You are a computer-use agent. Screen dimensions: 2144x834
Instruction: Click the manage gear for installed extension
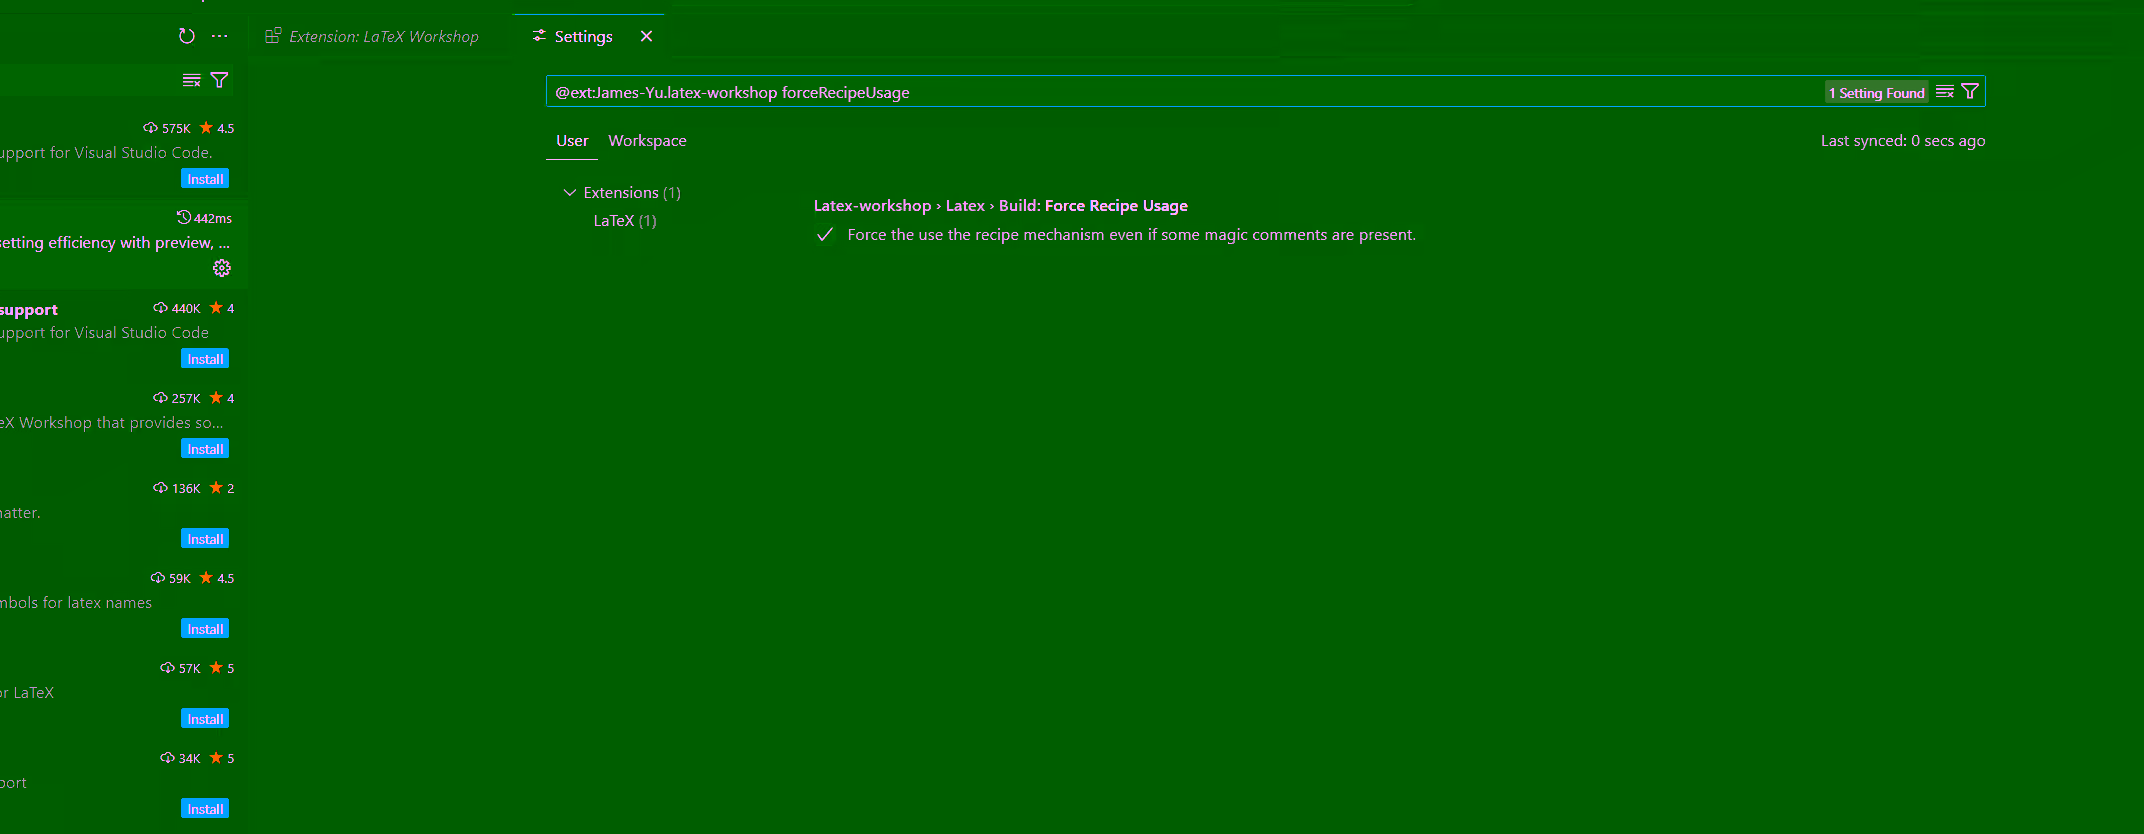coord(222,268)
